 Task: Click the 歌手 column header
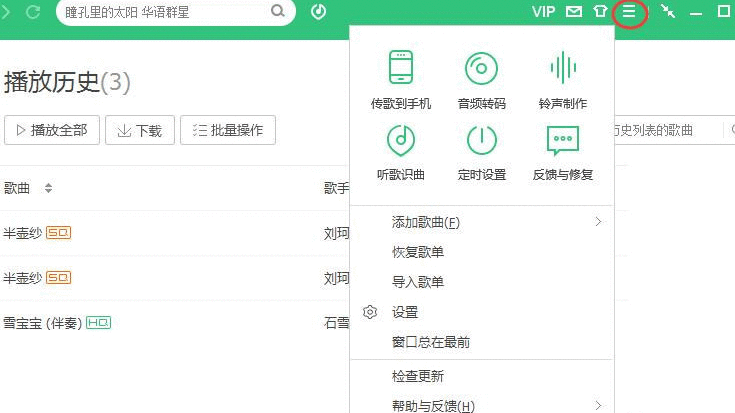pos(337,188)
